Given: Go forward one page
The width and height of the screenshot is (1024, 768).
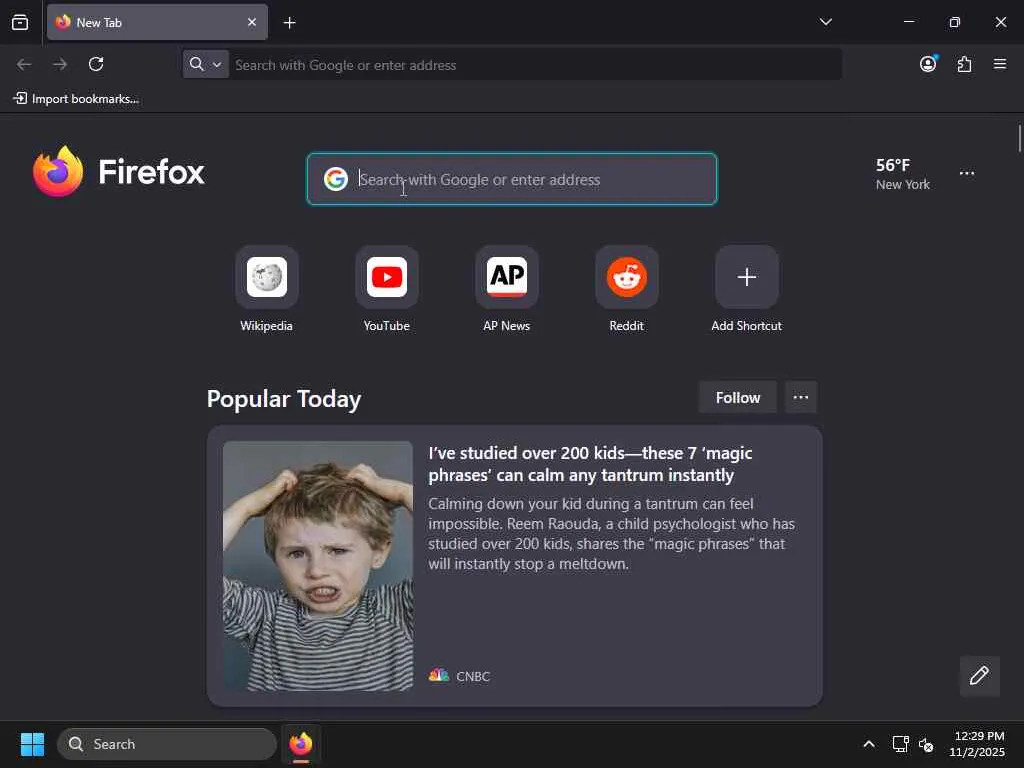Looking at the screenshot, I should pos(60,64).
